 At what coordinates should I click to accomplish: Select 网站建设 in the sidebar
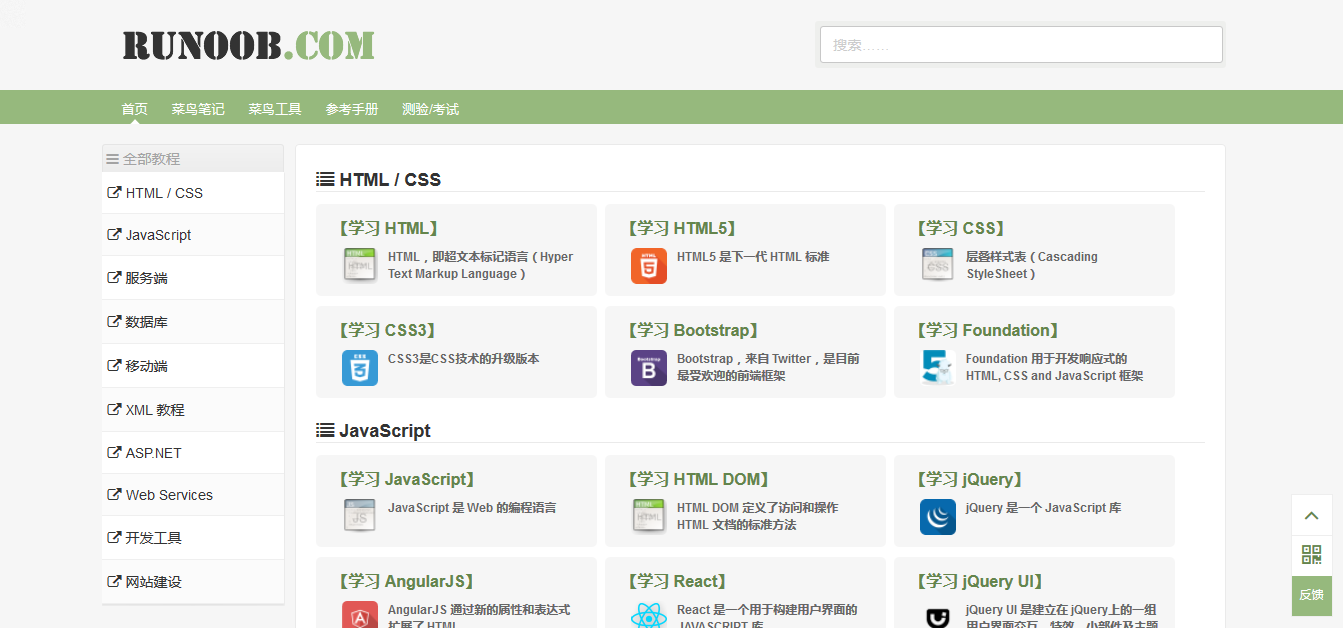tap(193, 582)
